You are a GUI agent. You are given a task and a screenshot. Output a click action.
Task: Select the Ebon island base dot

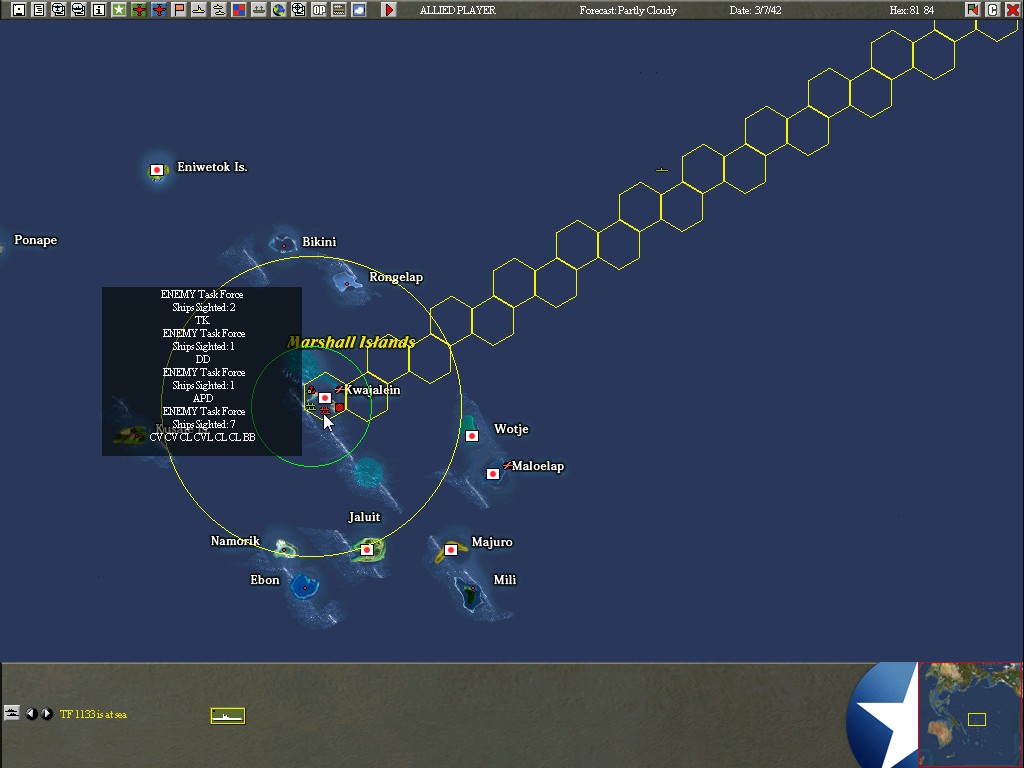pyautogui.click(x=305, y=588)
